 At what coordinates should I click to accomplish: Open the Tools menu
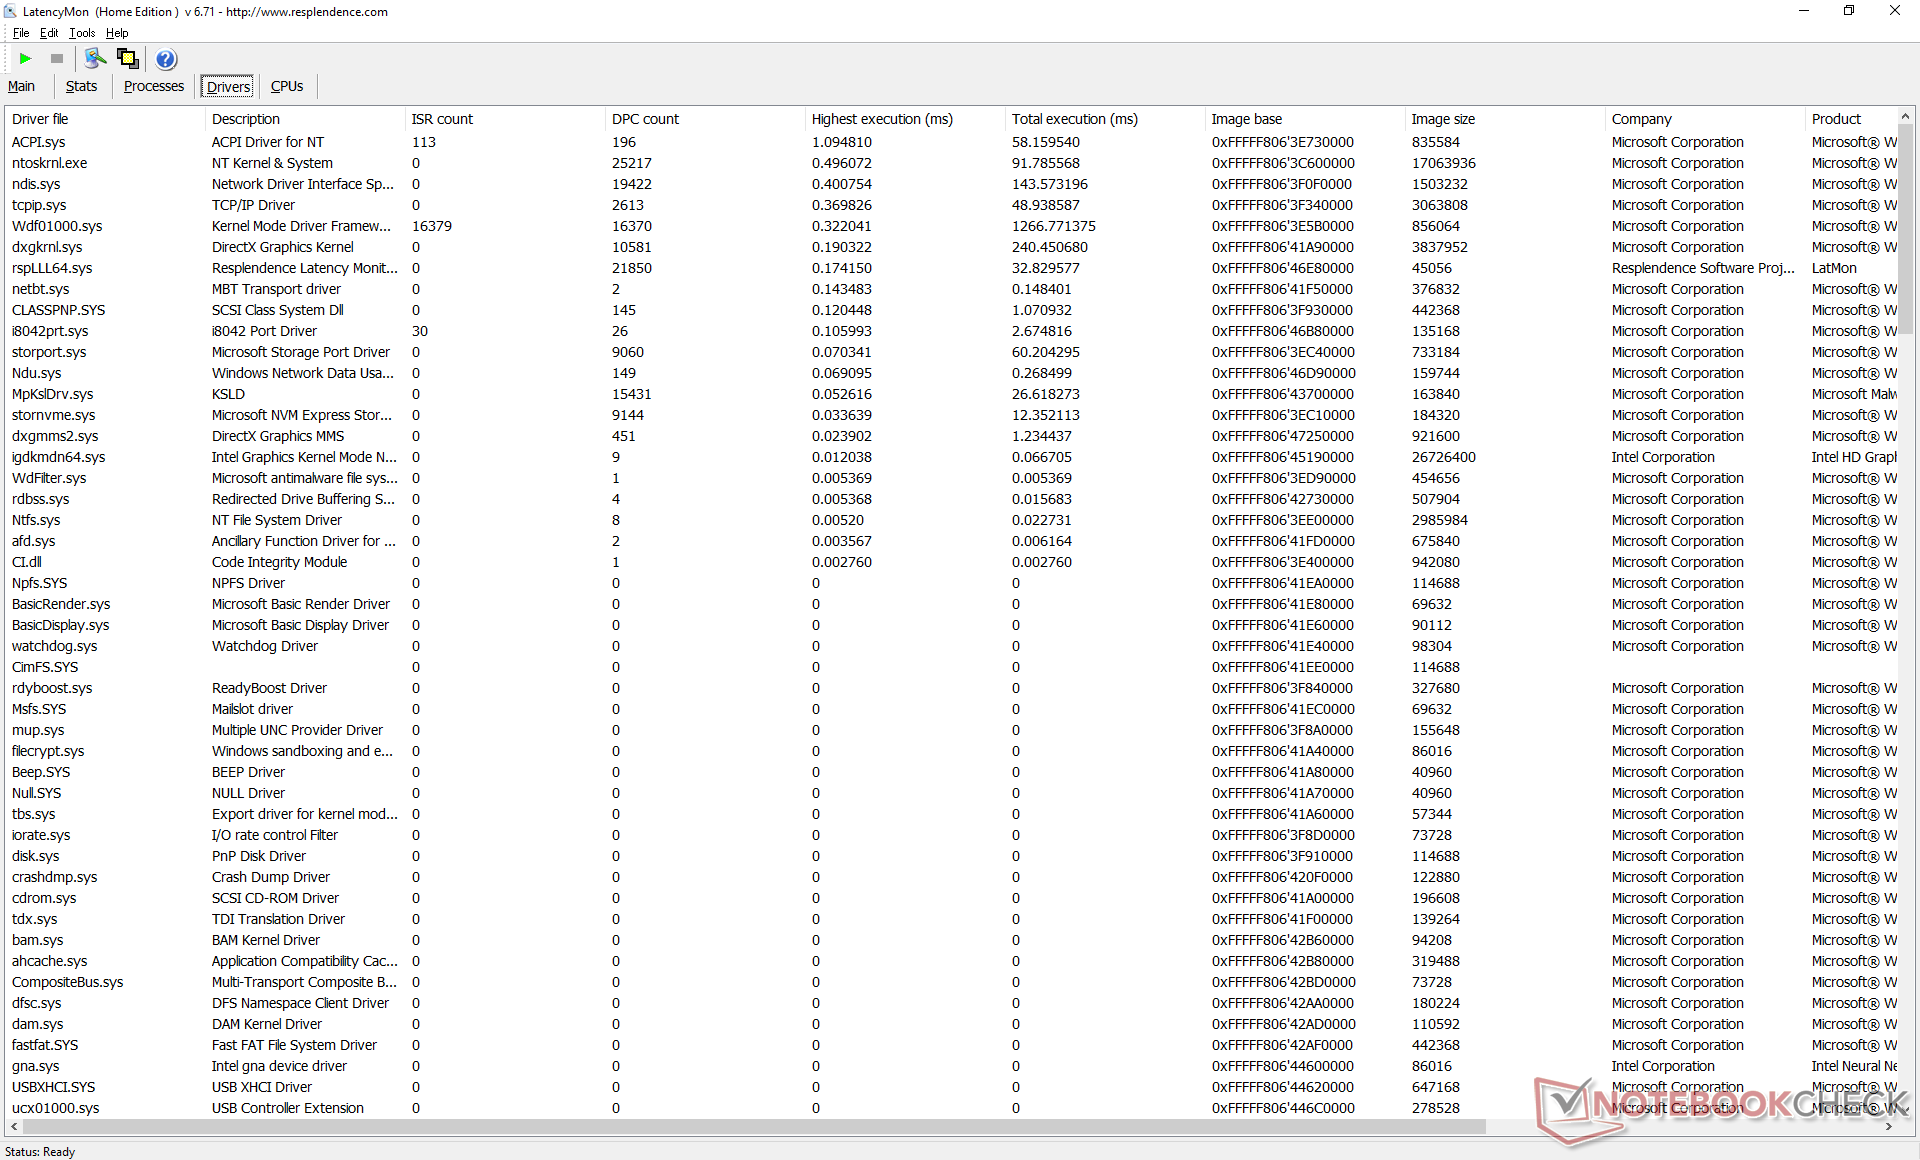click(x=82, y=33)
